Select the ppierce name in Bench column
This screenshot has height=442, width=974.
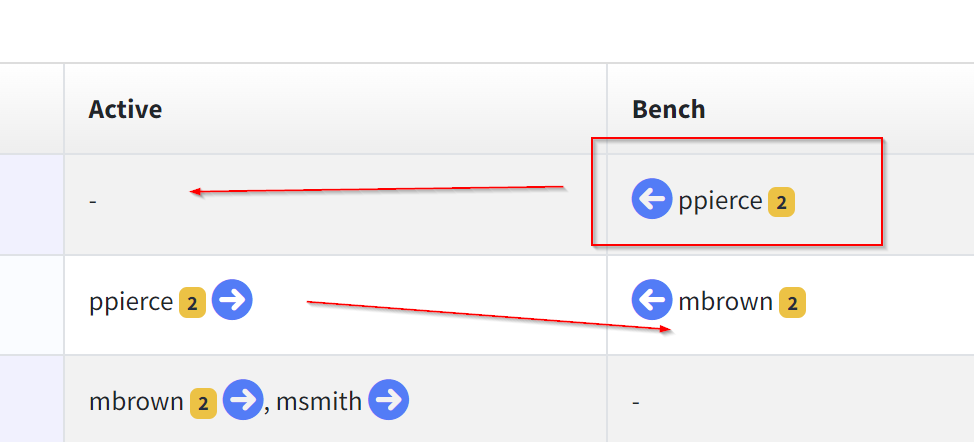(x=720, y=201)
